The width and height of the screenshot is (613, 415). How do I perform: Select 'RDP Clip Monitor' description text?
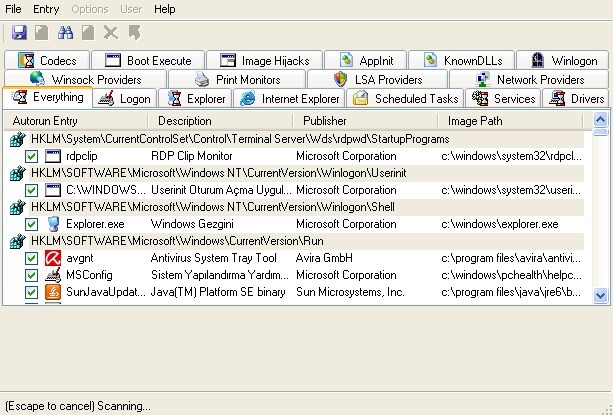coord(192,156)
